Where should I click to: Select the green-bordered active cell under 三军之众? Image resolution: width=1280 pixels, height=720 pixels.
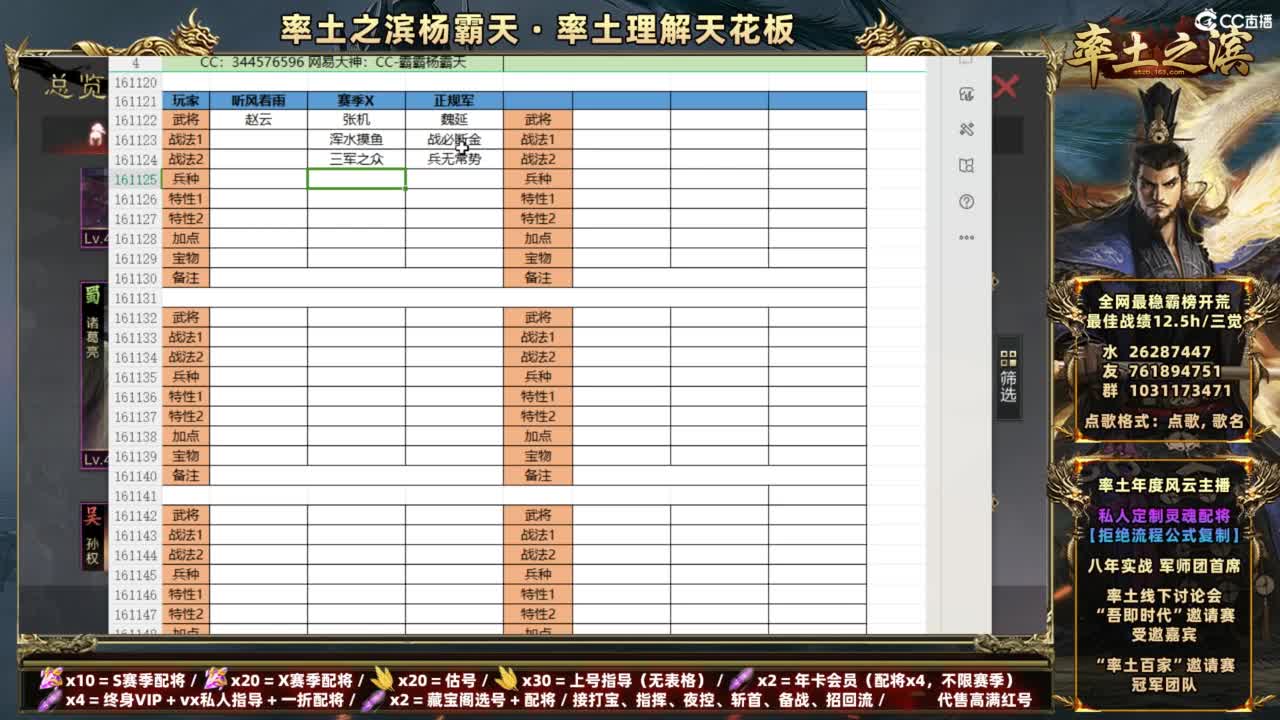[x=356, y=179]
